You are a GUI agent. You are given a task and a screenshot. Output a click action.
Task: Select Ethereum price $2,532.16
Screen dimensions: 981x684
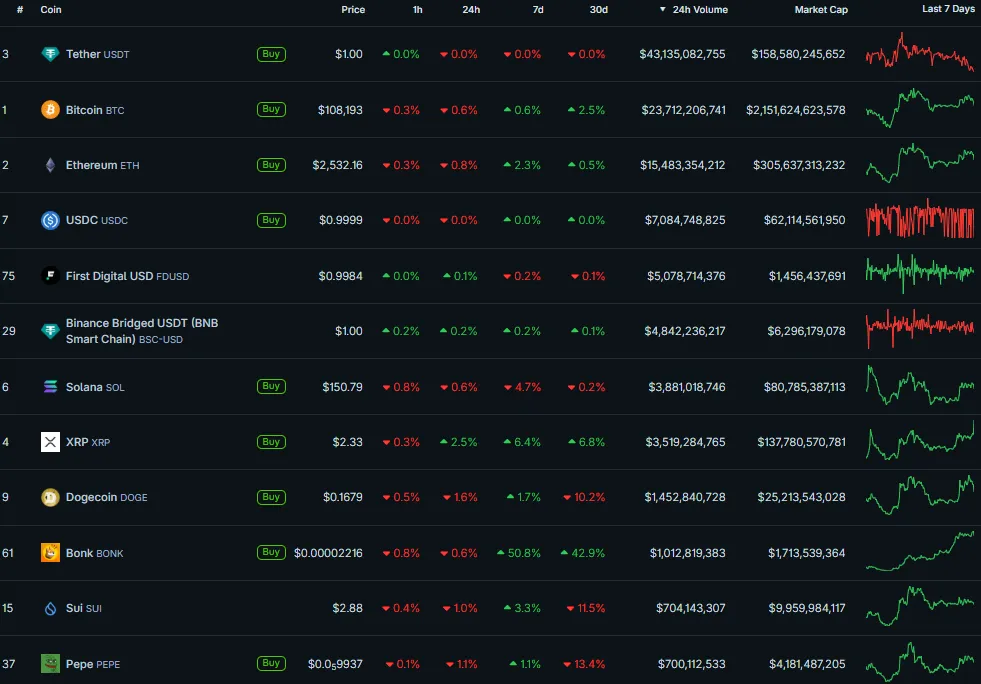[337, 165]
